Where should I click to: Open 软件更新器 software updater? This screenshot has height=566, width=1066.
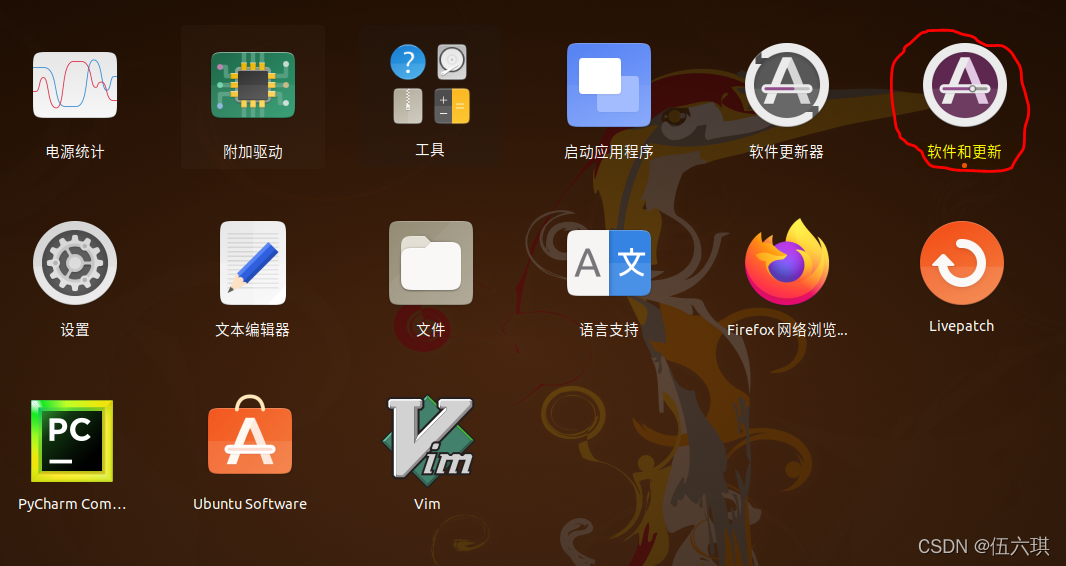[x=787, y=85]
